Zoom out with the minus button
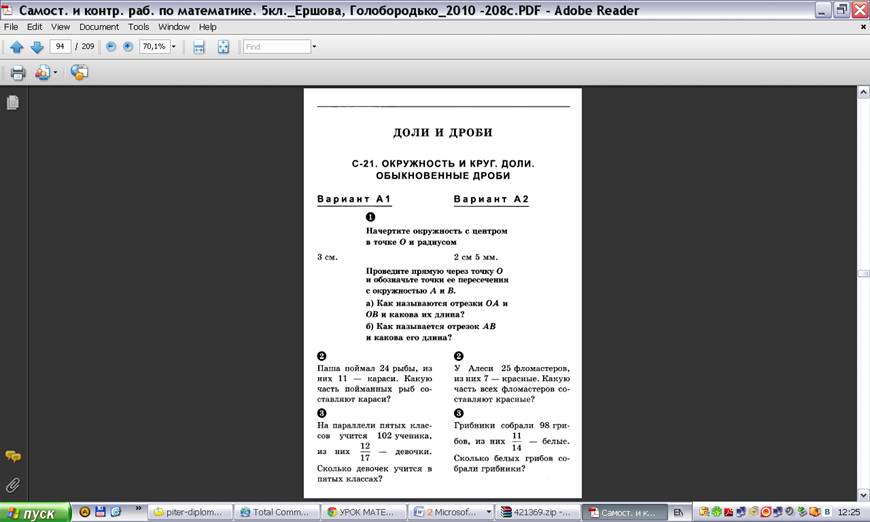This screenshot has width=870, height=522. pyautogui.click(x=111, y=47)
